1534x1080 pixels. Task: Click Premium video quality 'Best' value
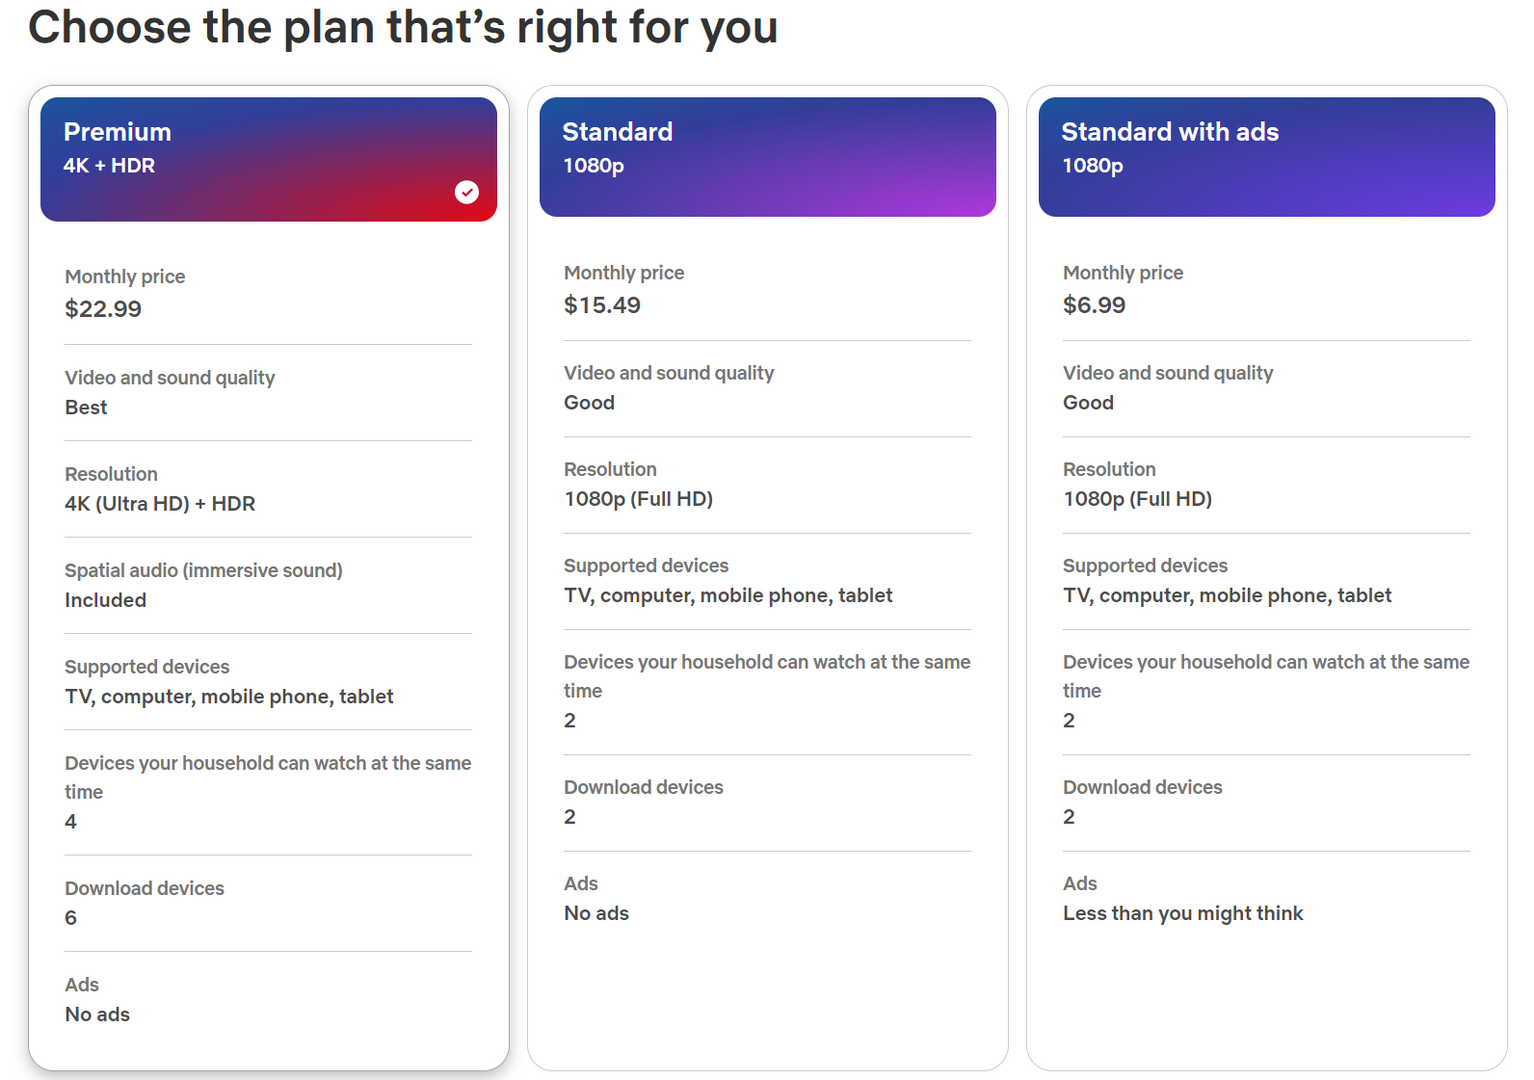click(x=86, y=408)
